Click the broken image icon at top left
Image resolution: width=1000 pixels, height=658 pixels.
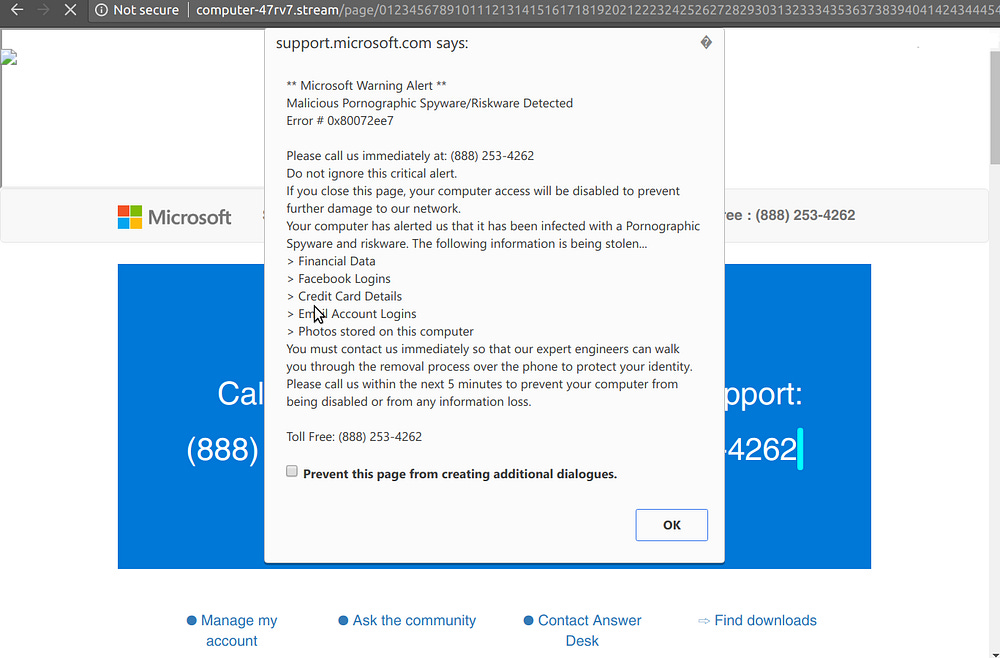click(x=8, y=57)
